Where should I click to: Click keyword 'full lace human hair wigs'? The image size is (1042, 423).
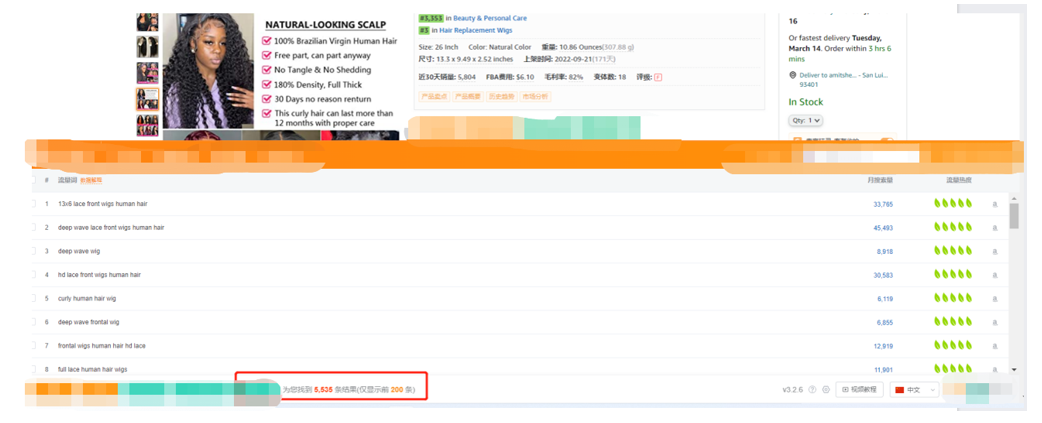(92, 369)
